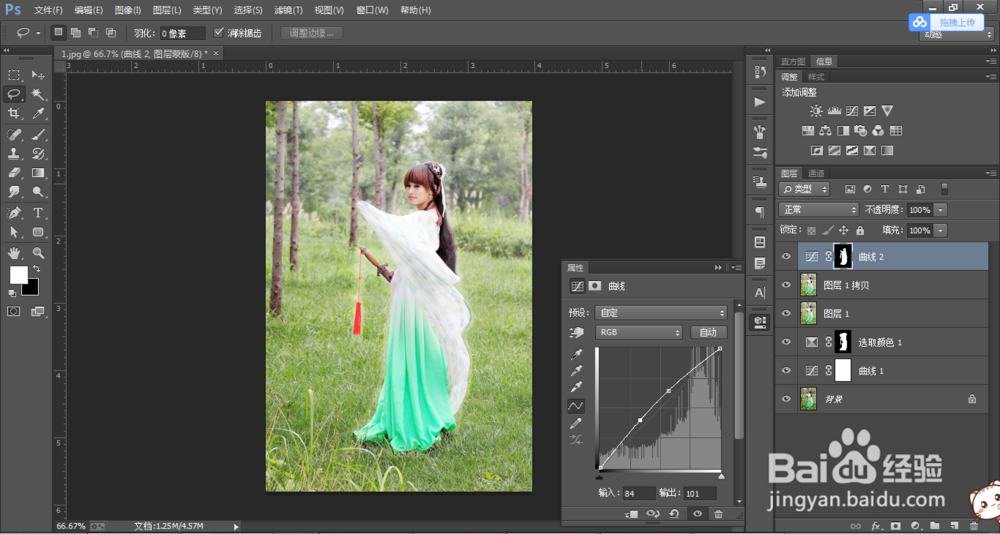Open the opacity 100% dropdown arrow
This screenshot has height=534, width=1000.
coord(941,210)
